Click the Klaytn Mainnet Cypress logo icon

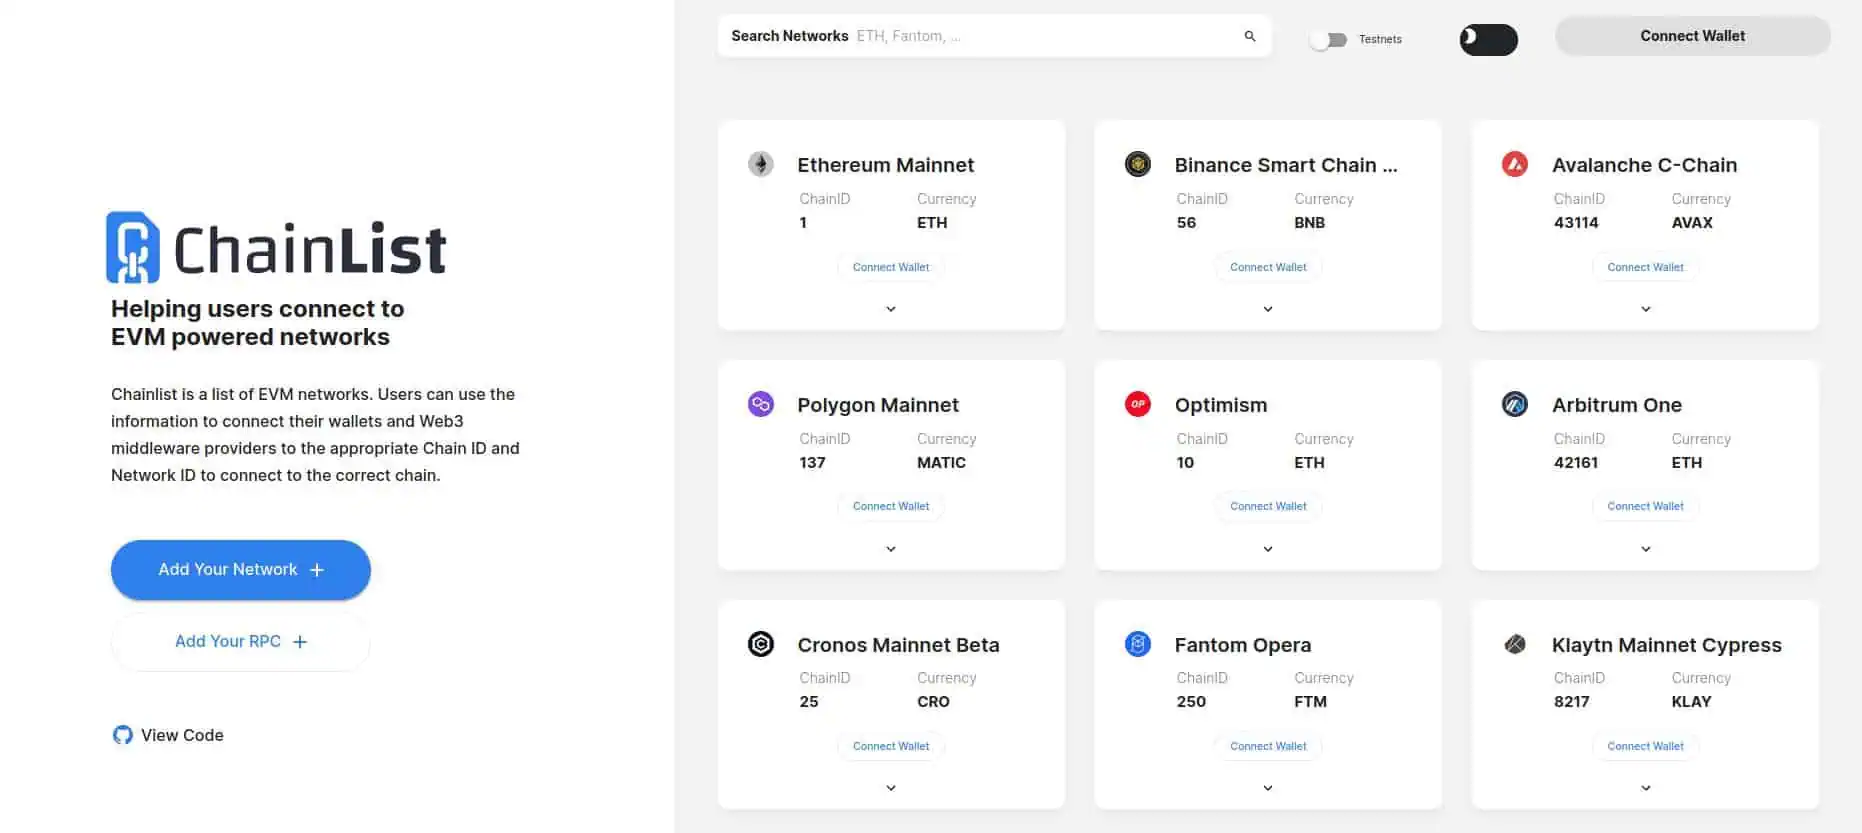tap(1515, 644)
